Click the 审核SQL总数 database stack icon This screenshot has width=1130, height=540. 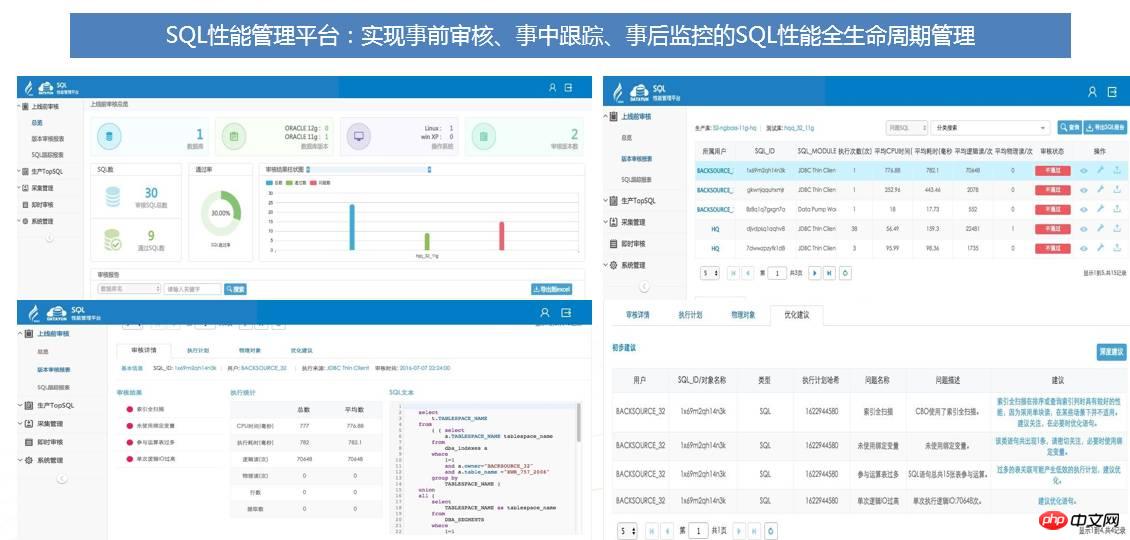(113, 197)
